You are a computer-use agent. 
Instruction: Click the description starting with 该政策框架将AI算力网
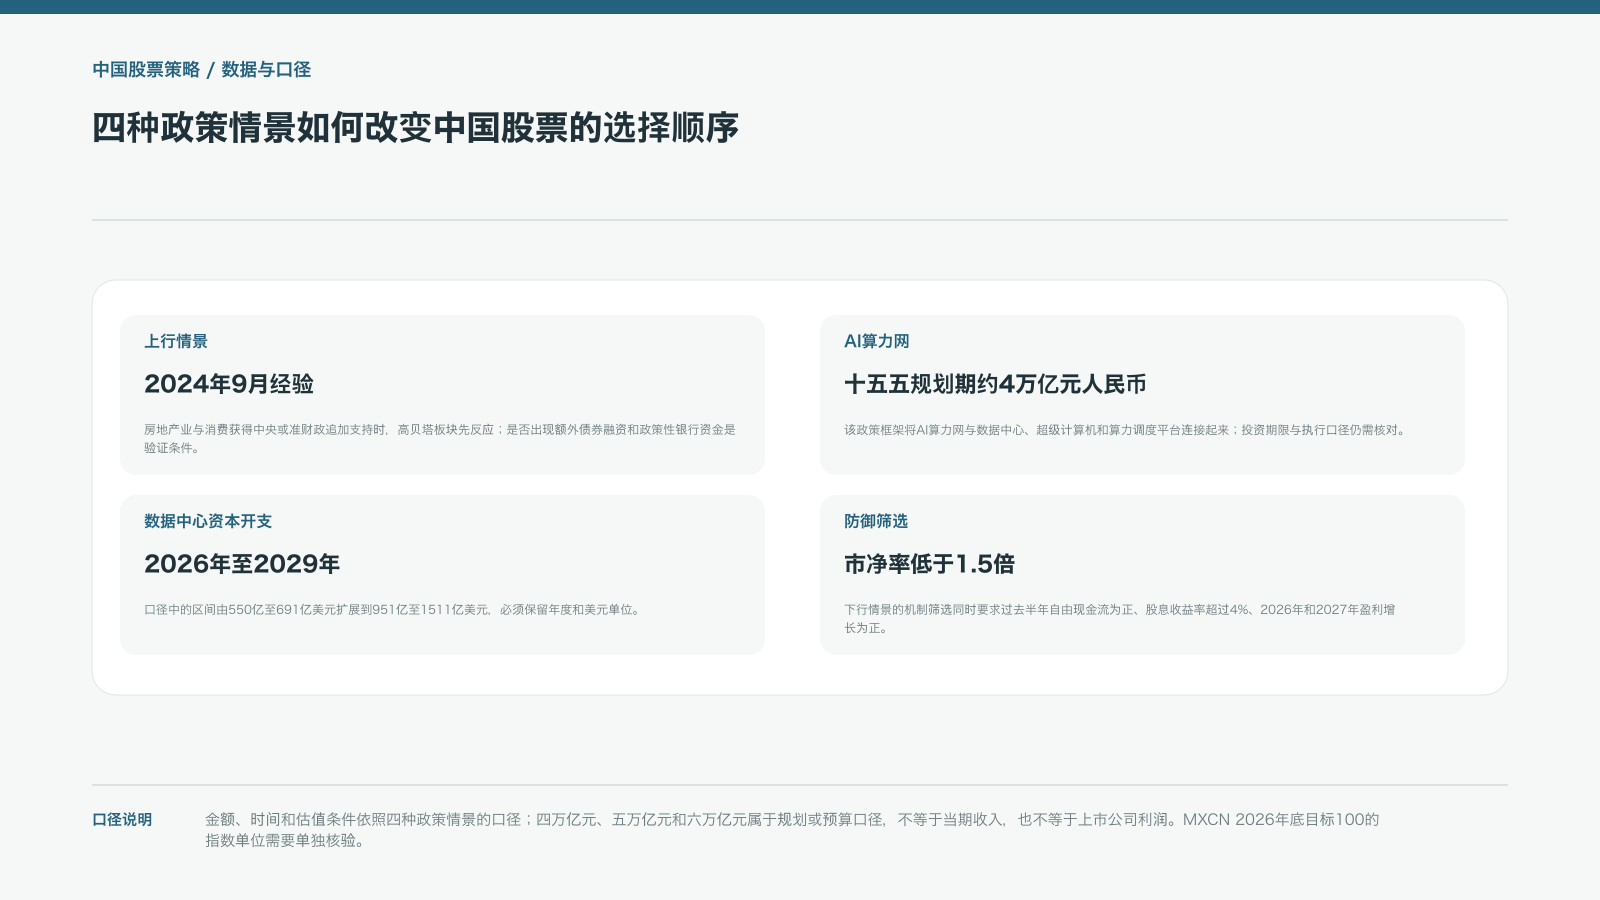coord(1127,430)
